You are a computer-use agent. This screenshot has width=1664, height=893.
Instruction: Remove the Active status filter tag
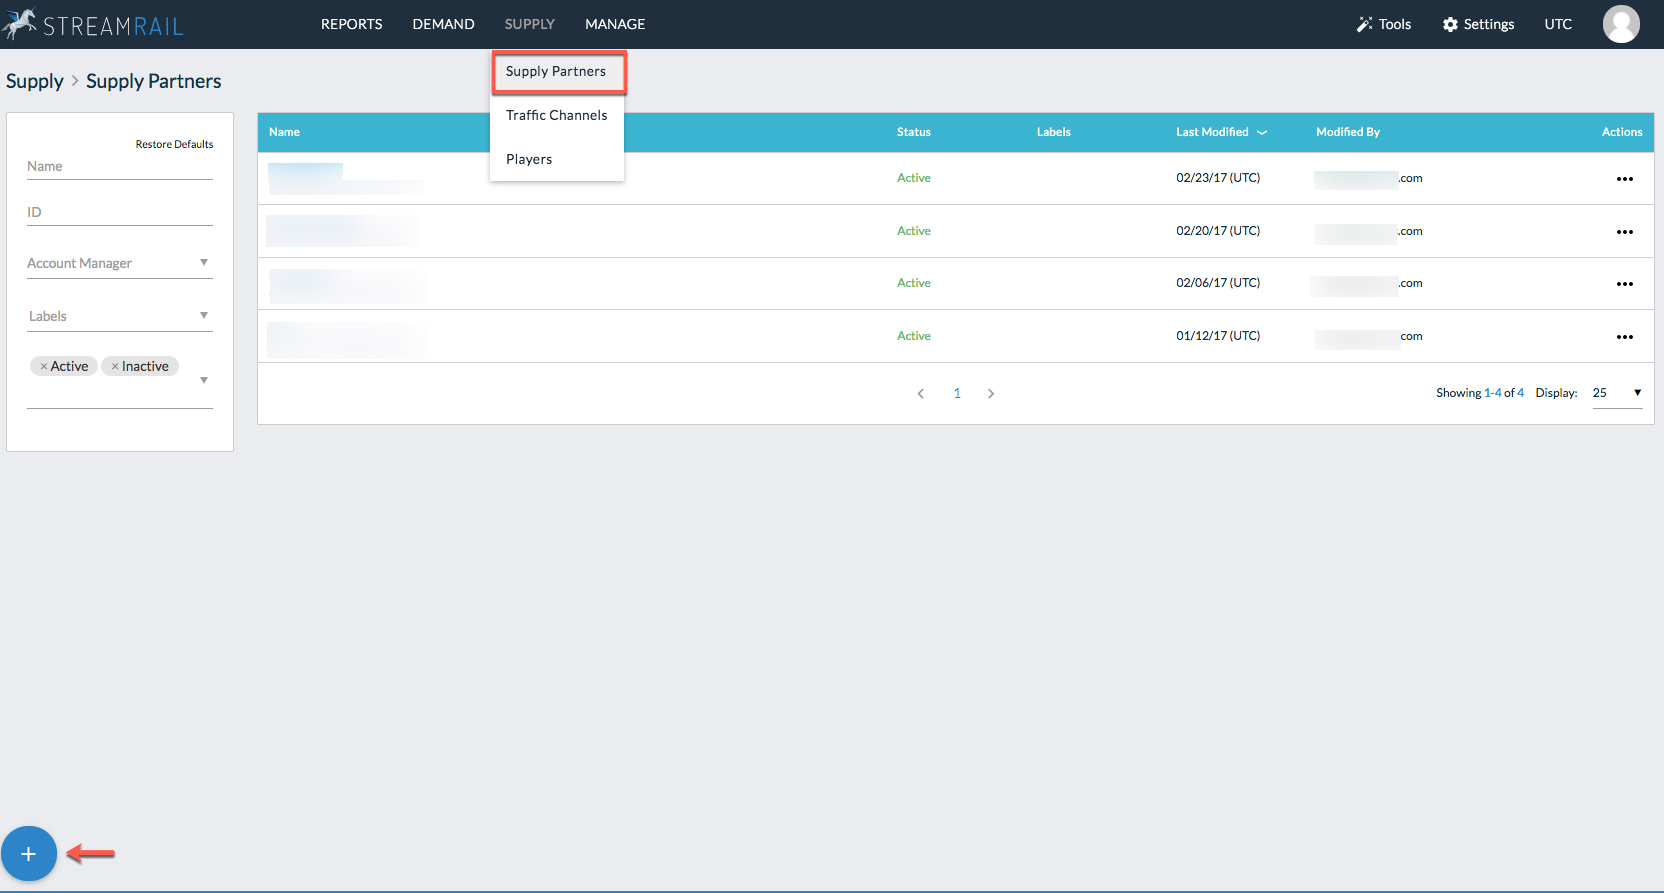pyautogui.click(x=44, y=367)
